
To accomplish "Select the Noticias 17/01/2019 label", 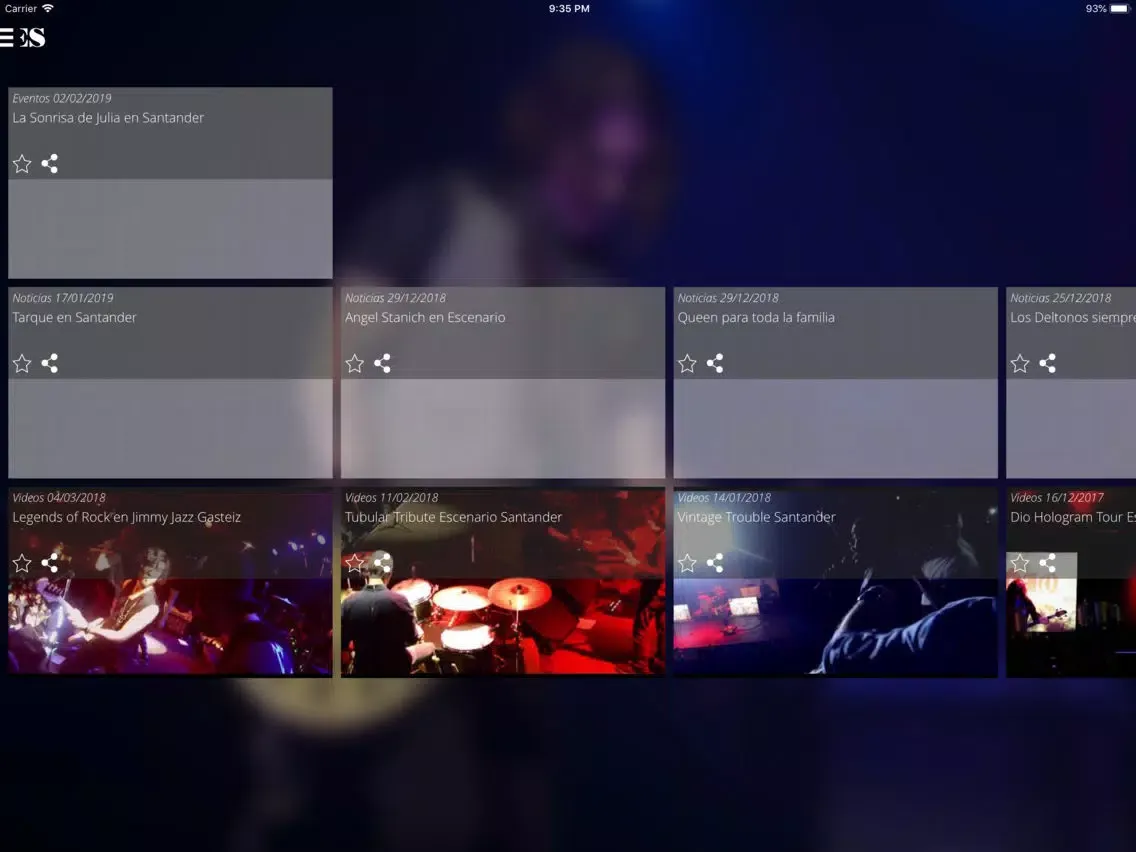I will [x=62, y=298].
